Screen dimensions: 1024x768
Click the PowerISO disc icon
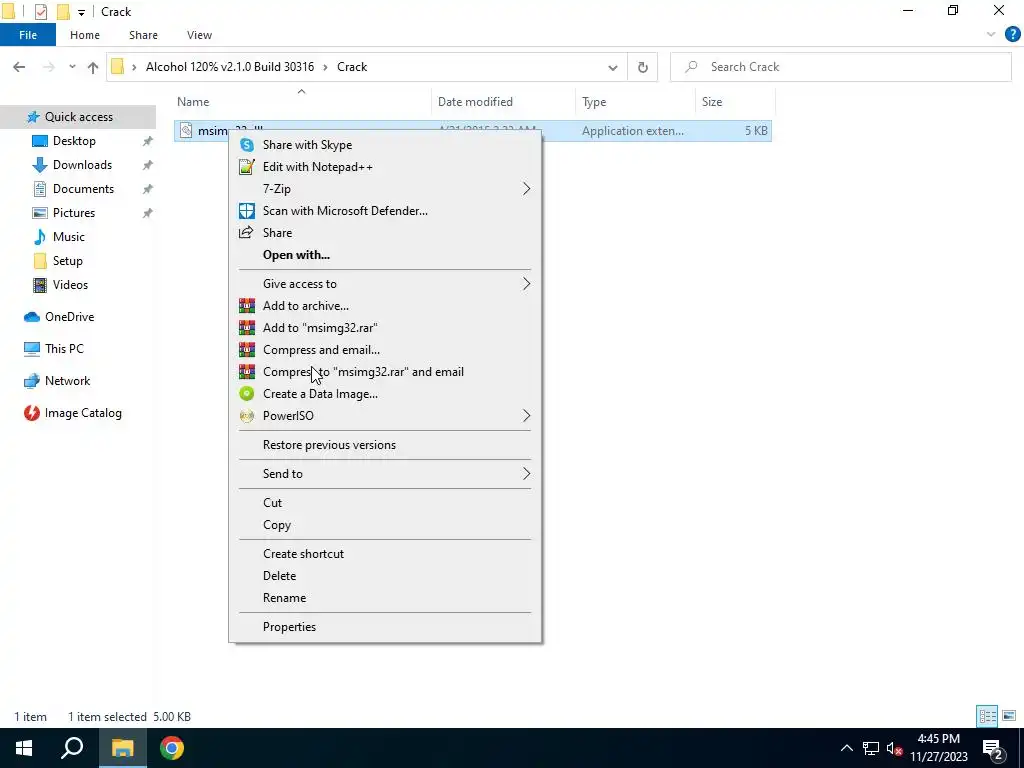coord(247,416)
